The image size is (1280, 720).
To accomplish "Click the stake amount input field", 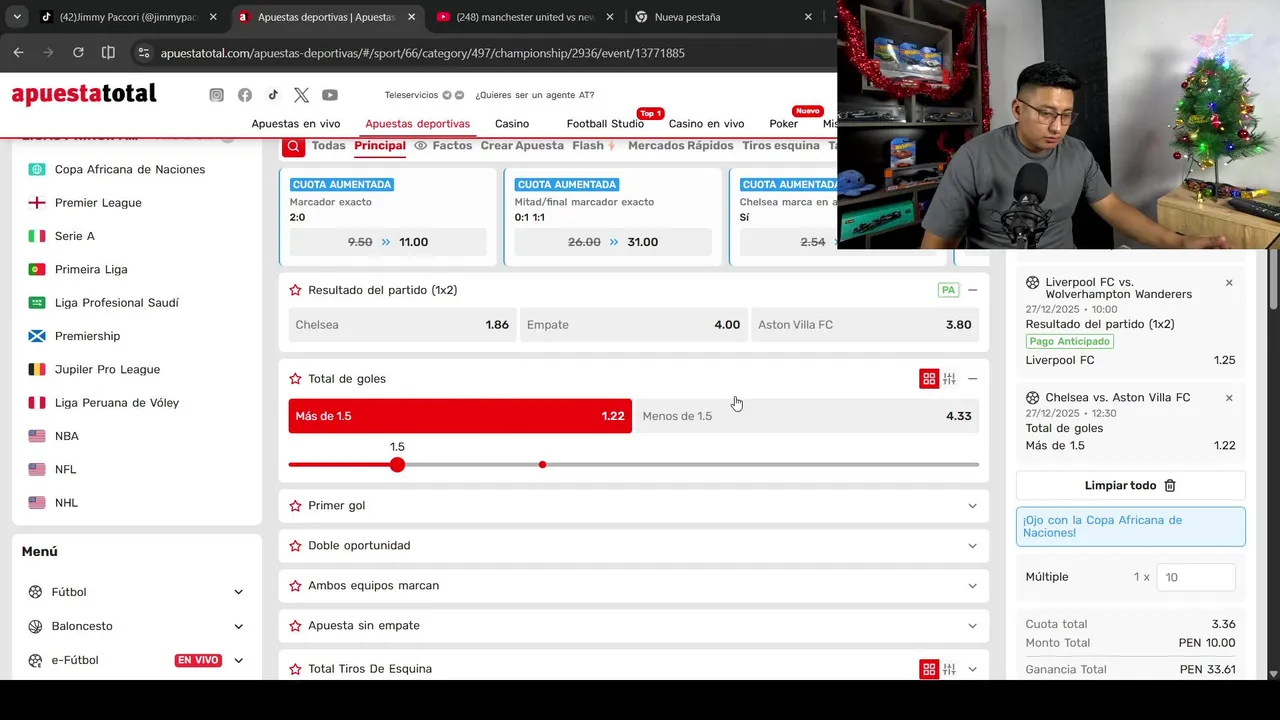I will point(1196,577).
